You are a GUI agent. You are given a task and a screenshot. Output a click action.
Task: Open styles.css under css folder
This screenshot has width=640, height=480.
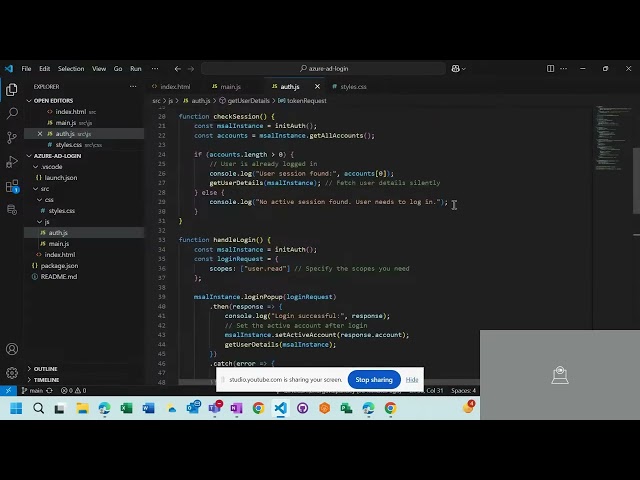click(x=61, y=211)
